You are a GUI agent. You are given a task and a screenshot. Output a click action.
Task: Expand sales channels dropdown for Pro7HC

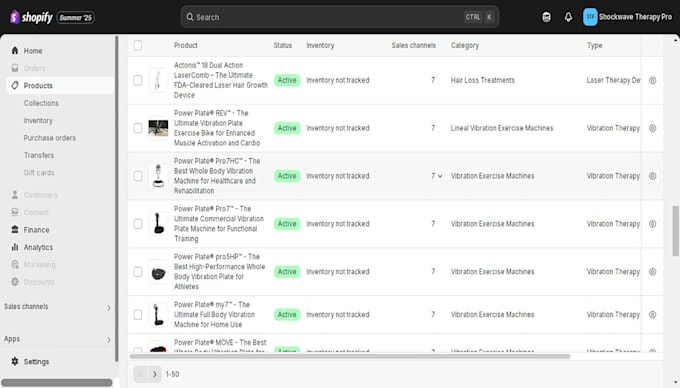point(440,176)
